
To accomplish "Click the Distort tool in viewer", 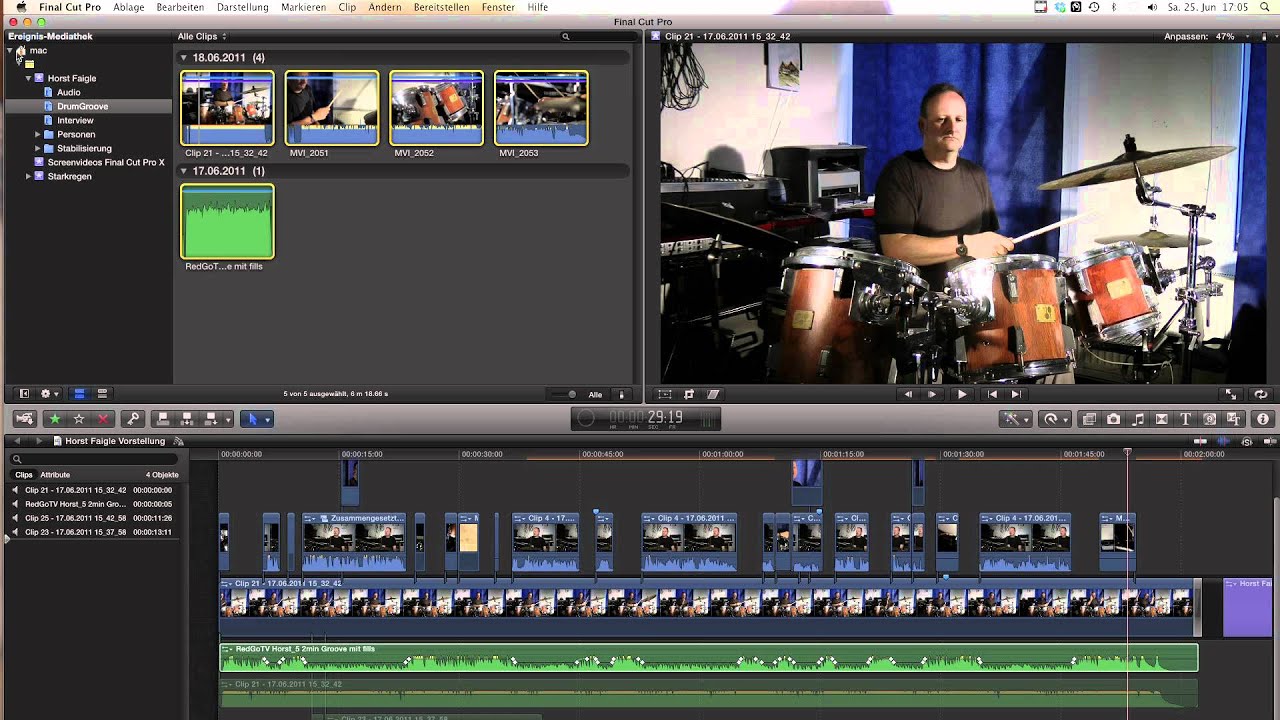I will [x=713, y=394].
